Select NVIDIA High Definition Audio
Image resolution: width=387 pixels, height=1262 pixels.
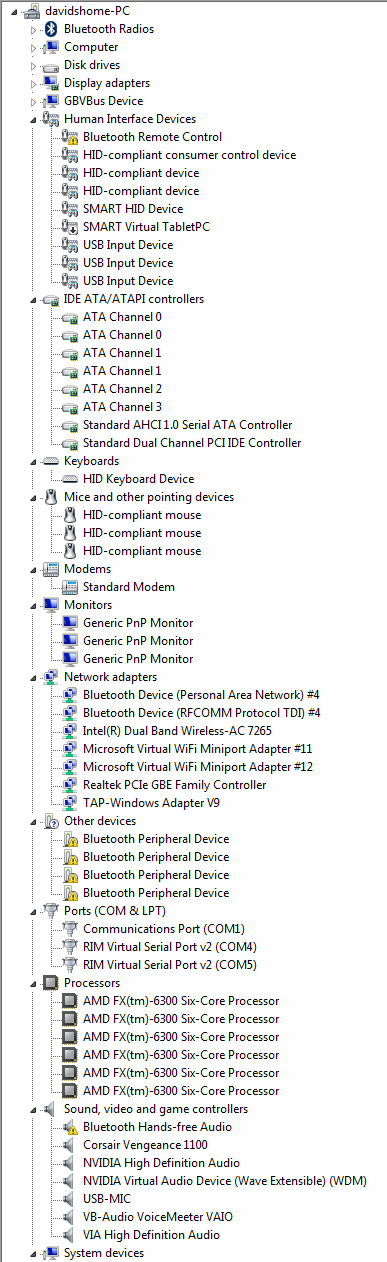pos(161,1163)
